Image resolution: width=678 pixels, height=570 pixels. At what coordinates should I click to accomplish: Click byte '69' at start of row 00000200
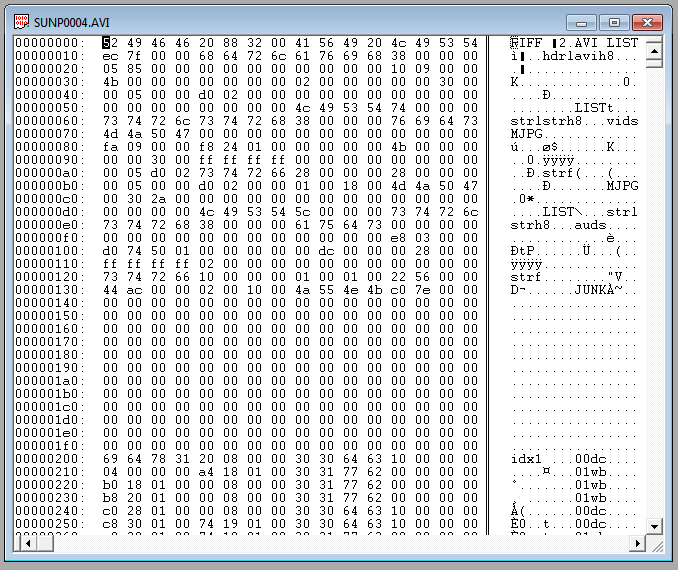pos(110,458)
